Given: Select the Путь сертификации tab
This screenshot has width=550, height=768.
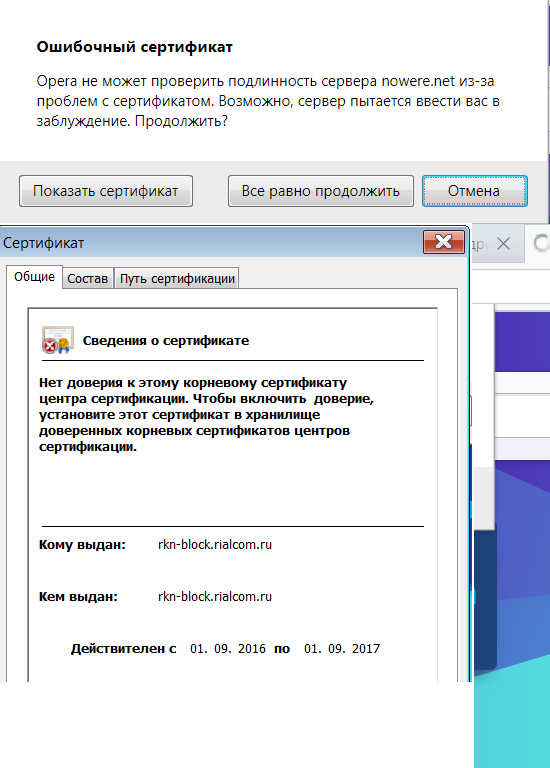Looking at the screenshot, I should tap(177, 279).
